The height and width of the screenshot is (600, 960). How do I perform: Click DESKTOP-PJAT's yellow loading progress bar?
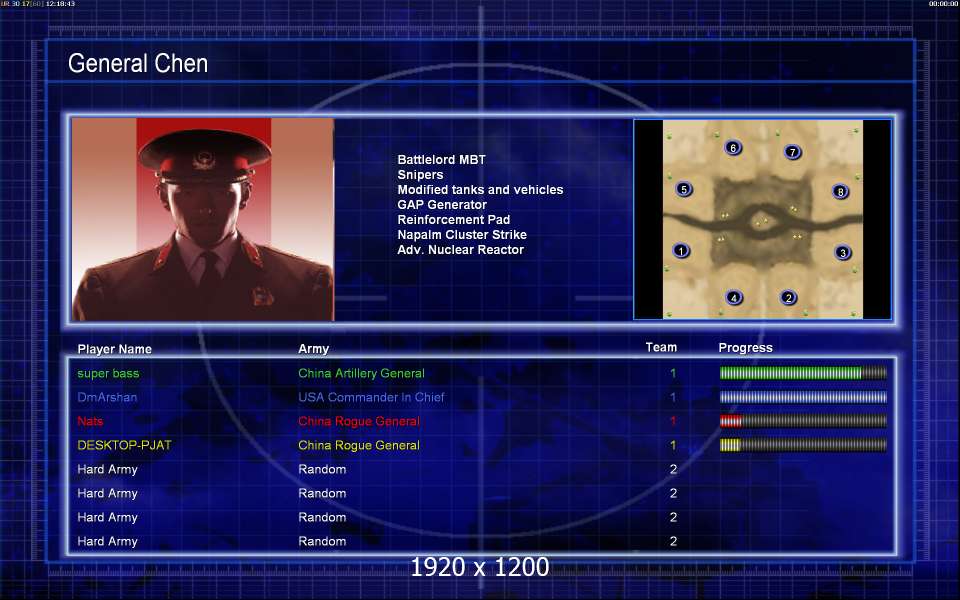[803, 444]
